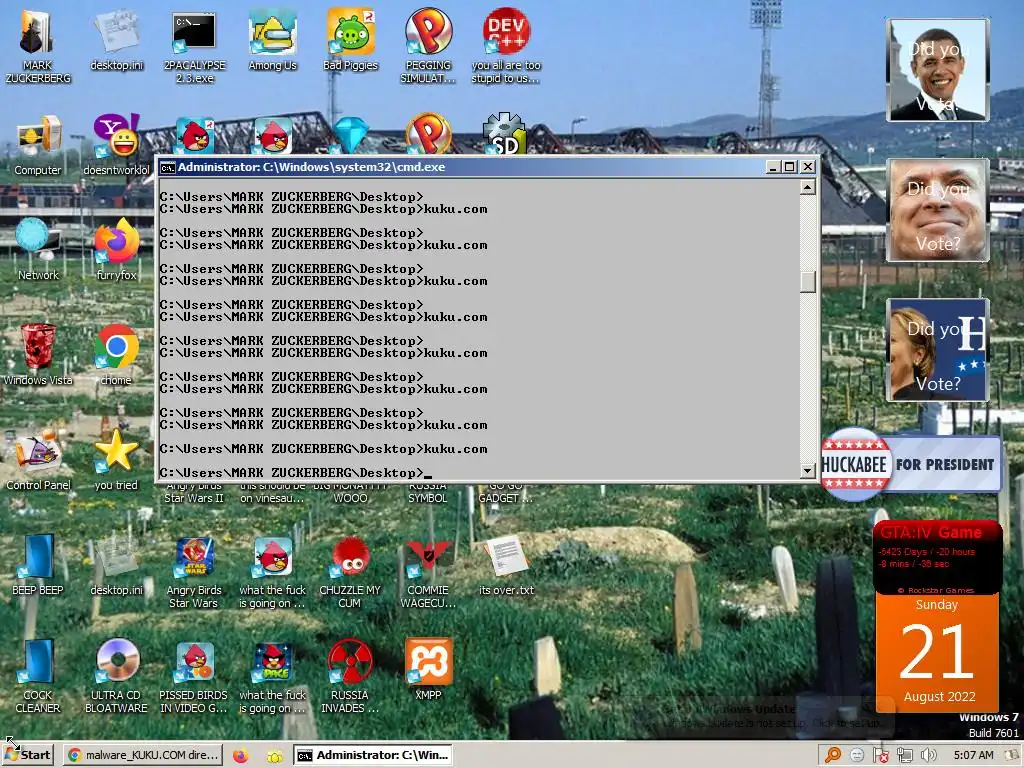Open the RUSSIA INVADES ... radiation icon
Image resolution: width=1024 pixels, height=768 pixels.
point(350,675)
